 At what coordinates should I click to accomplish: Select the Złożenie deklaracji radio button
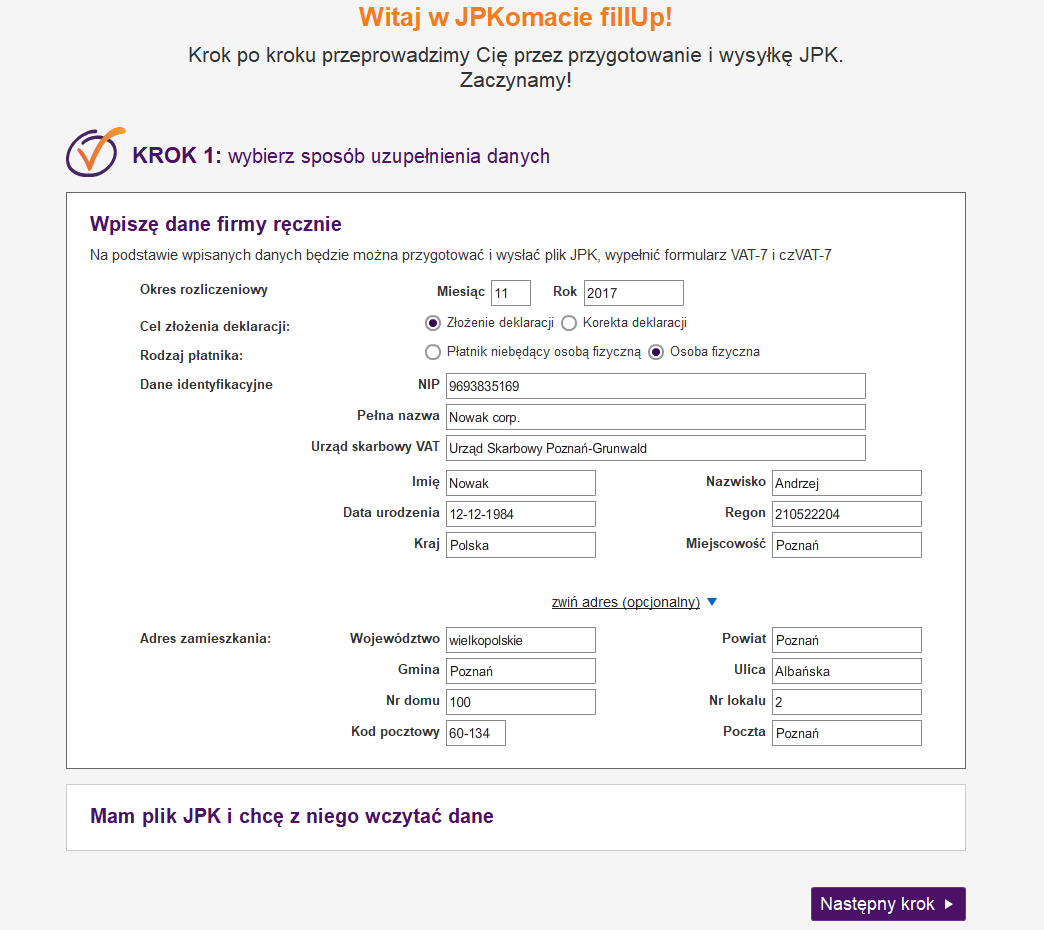point(433,323)
